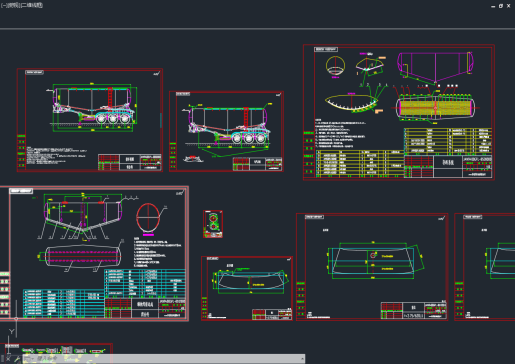Close the drawing window

[x=509, y=6]
